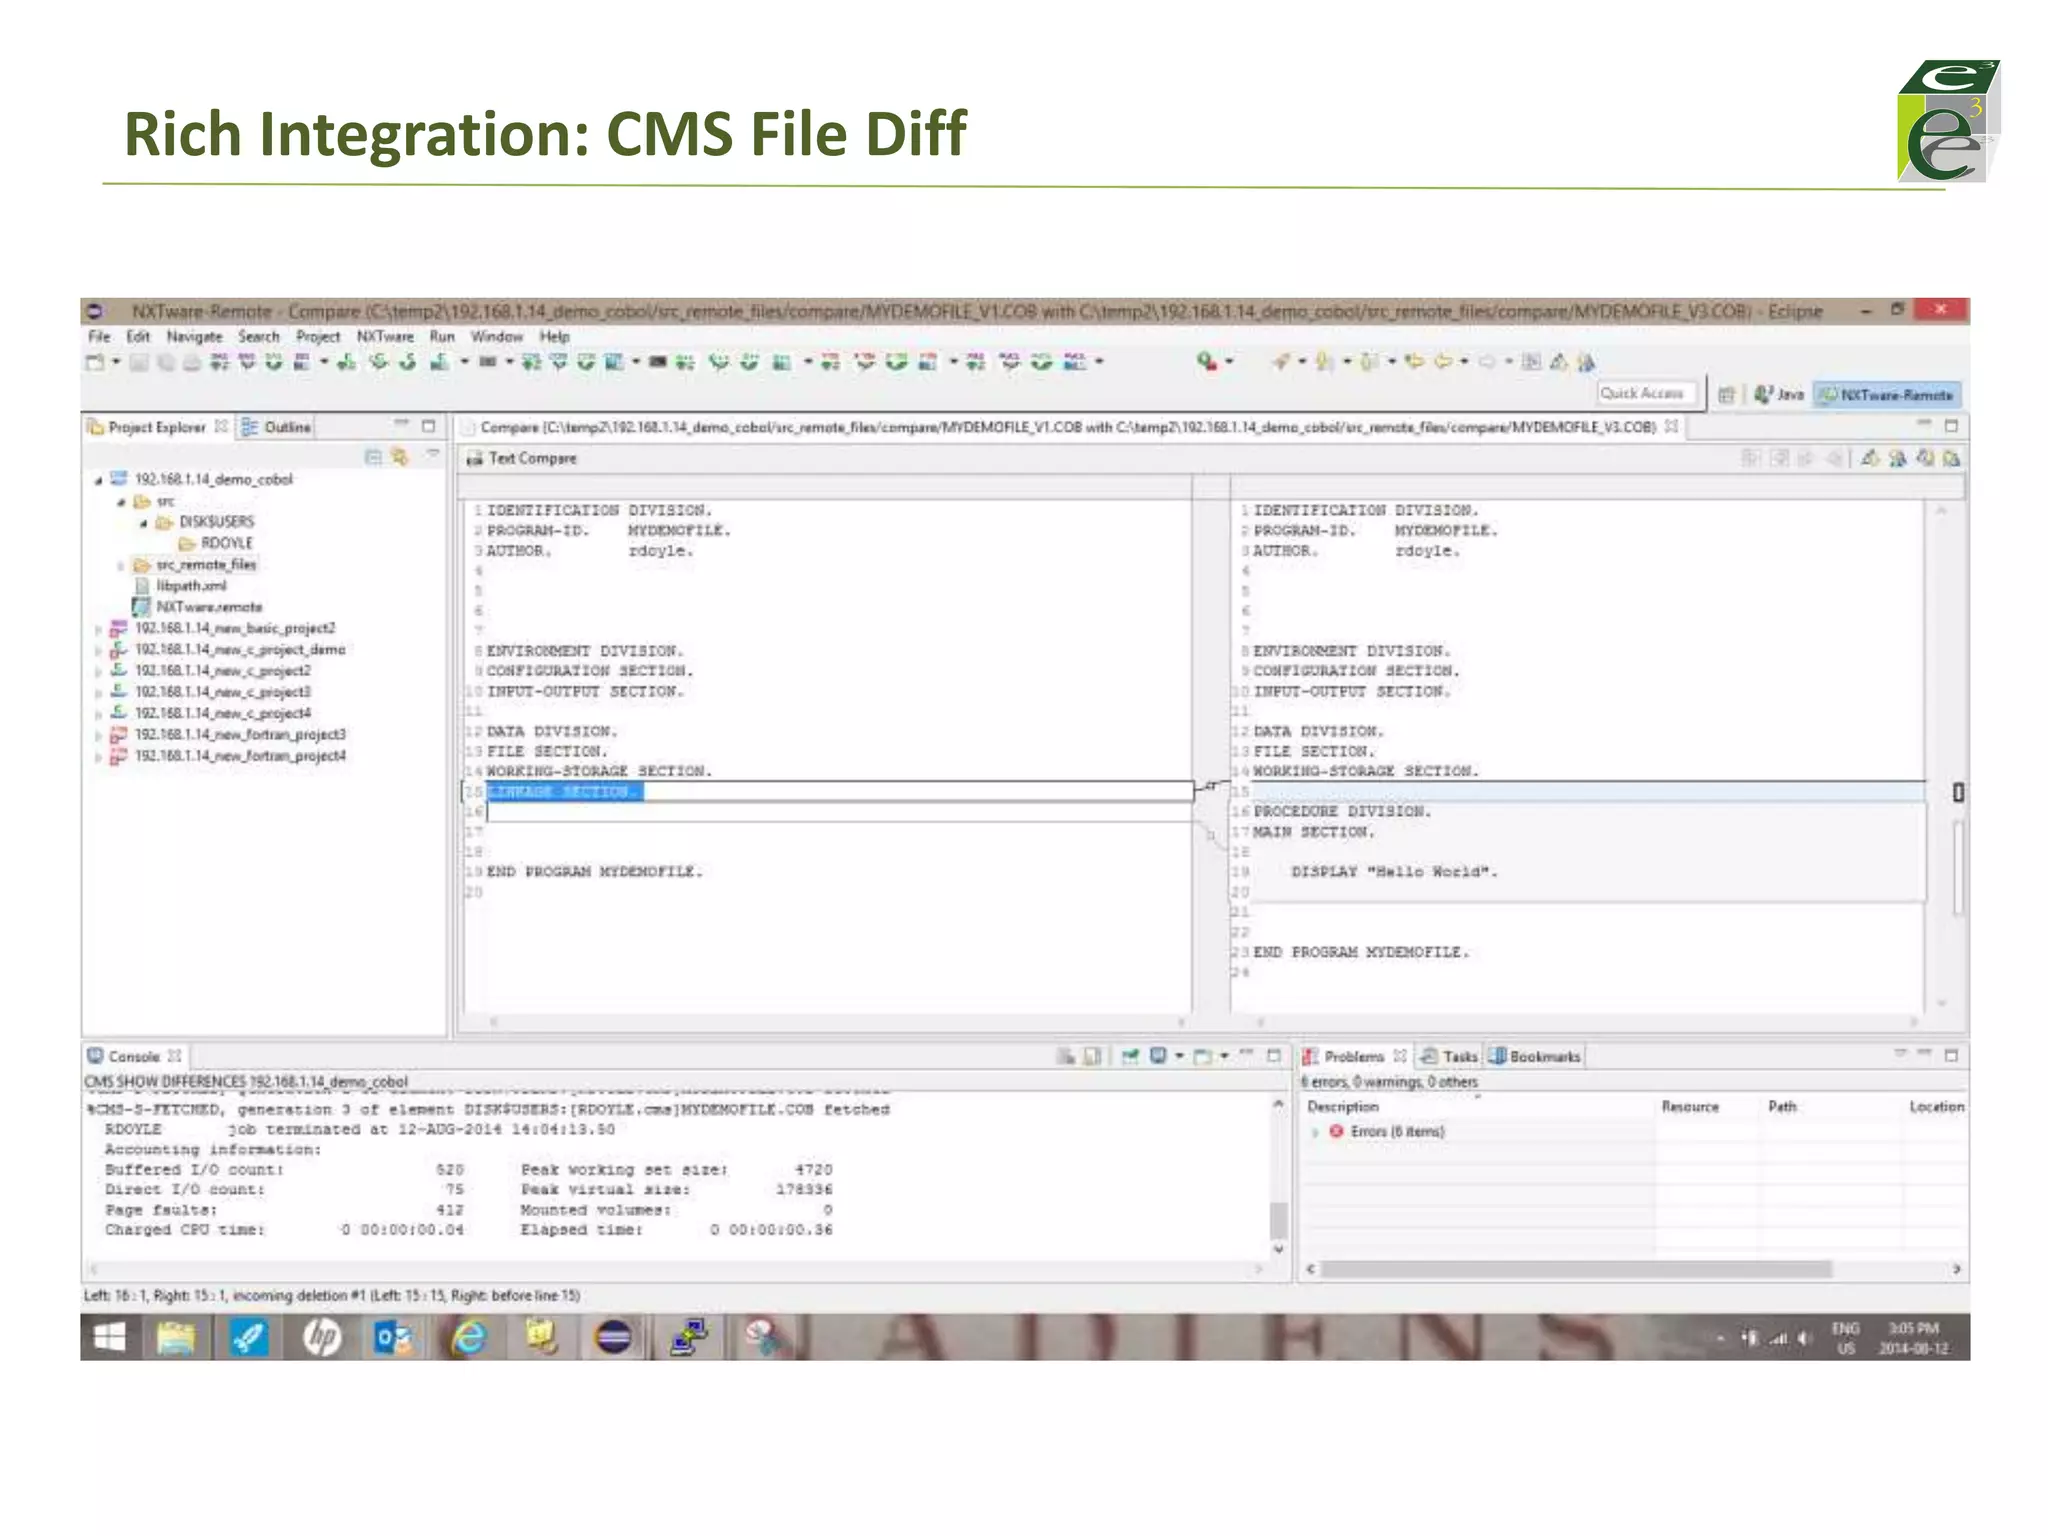Open the Search menu
The height and width of the screenshot is (1536, 2048).
pos(259,337)
